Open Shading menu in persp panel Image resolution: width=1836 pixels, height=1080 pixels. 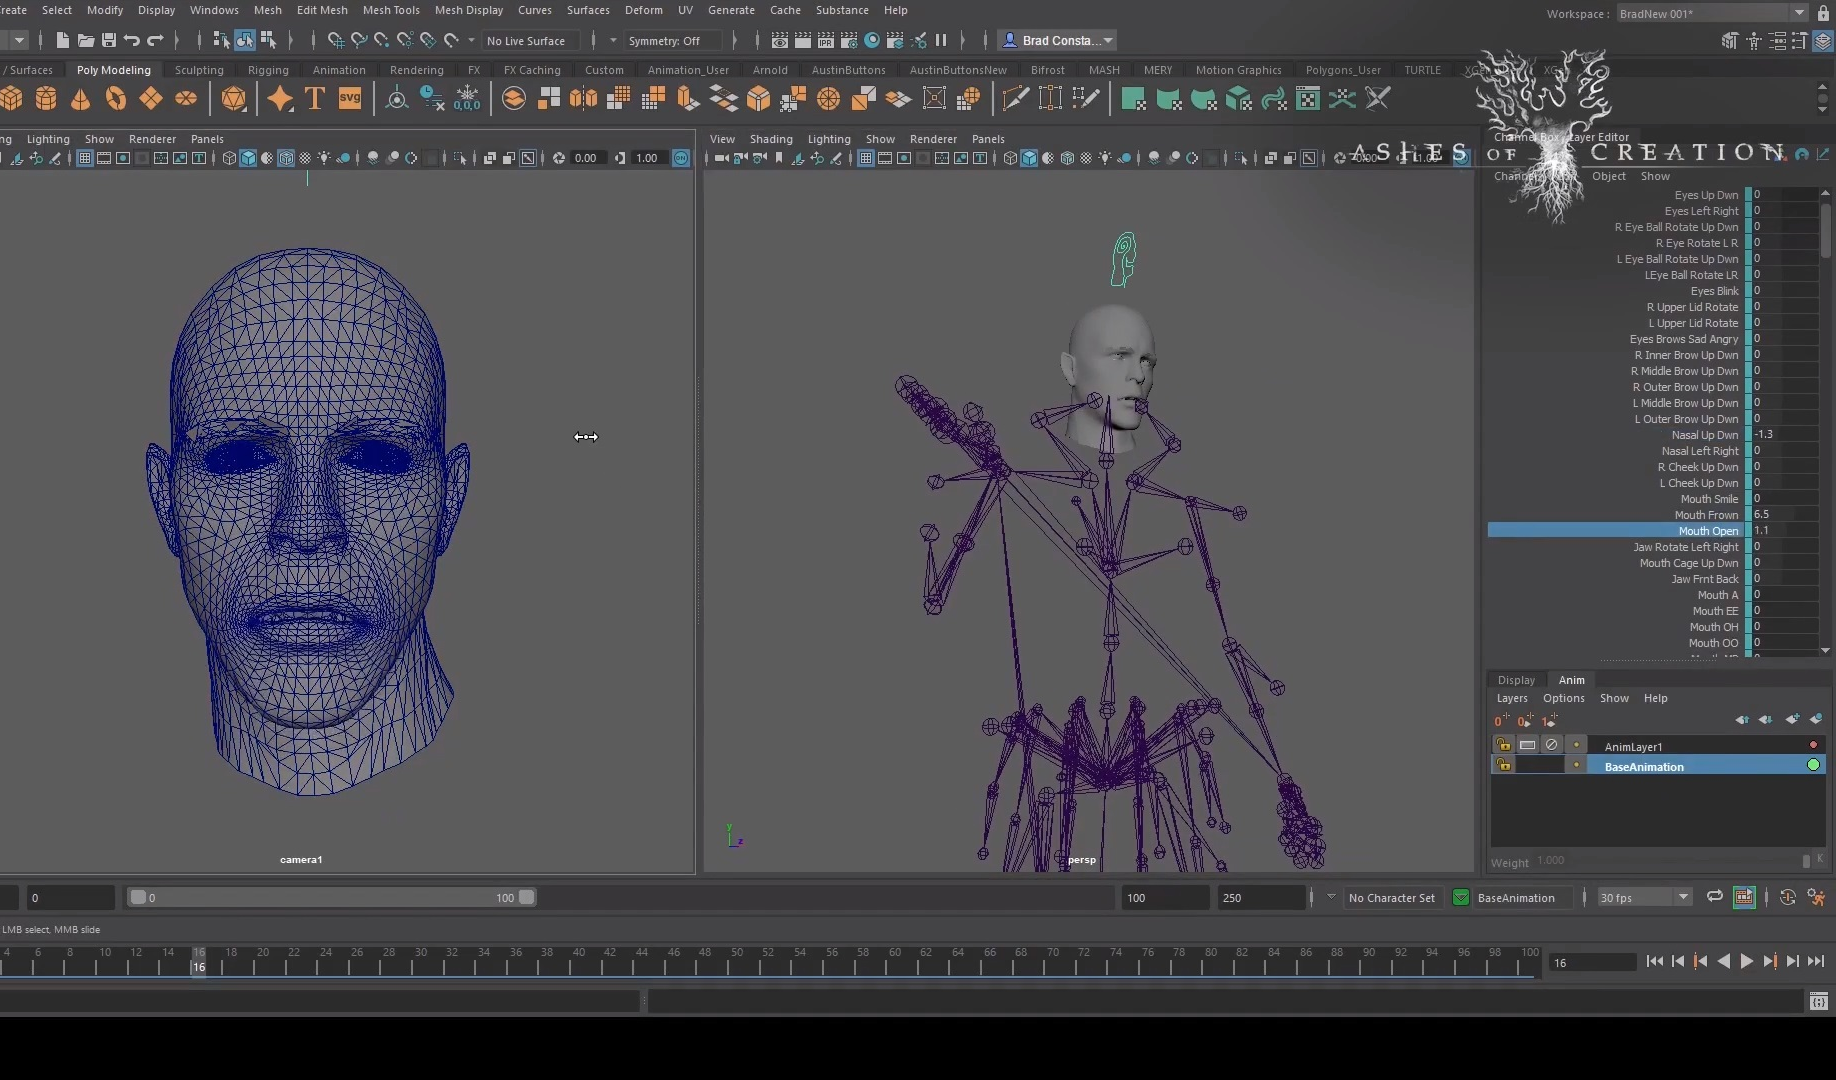pos(771,139)
